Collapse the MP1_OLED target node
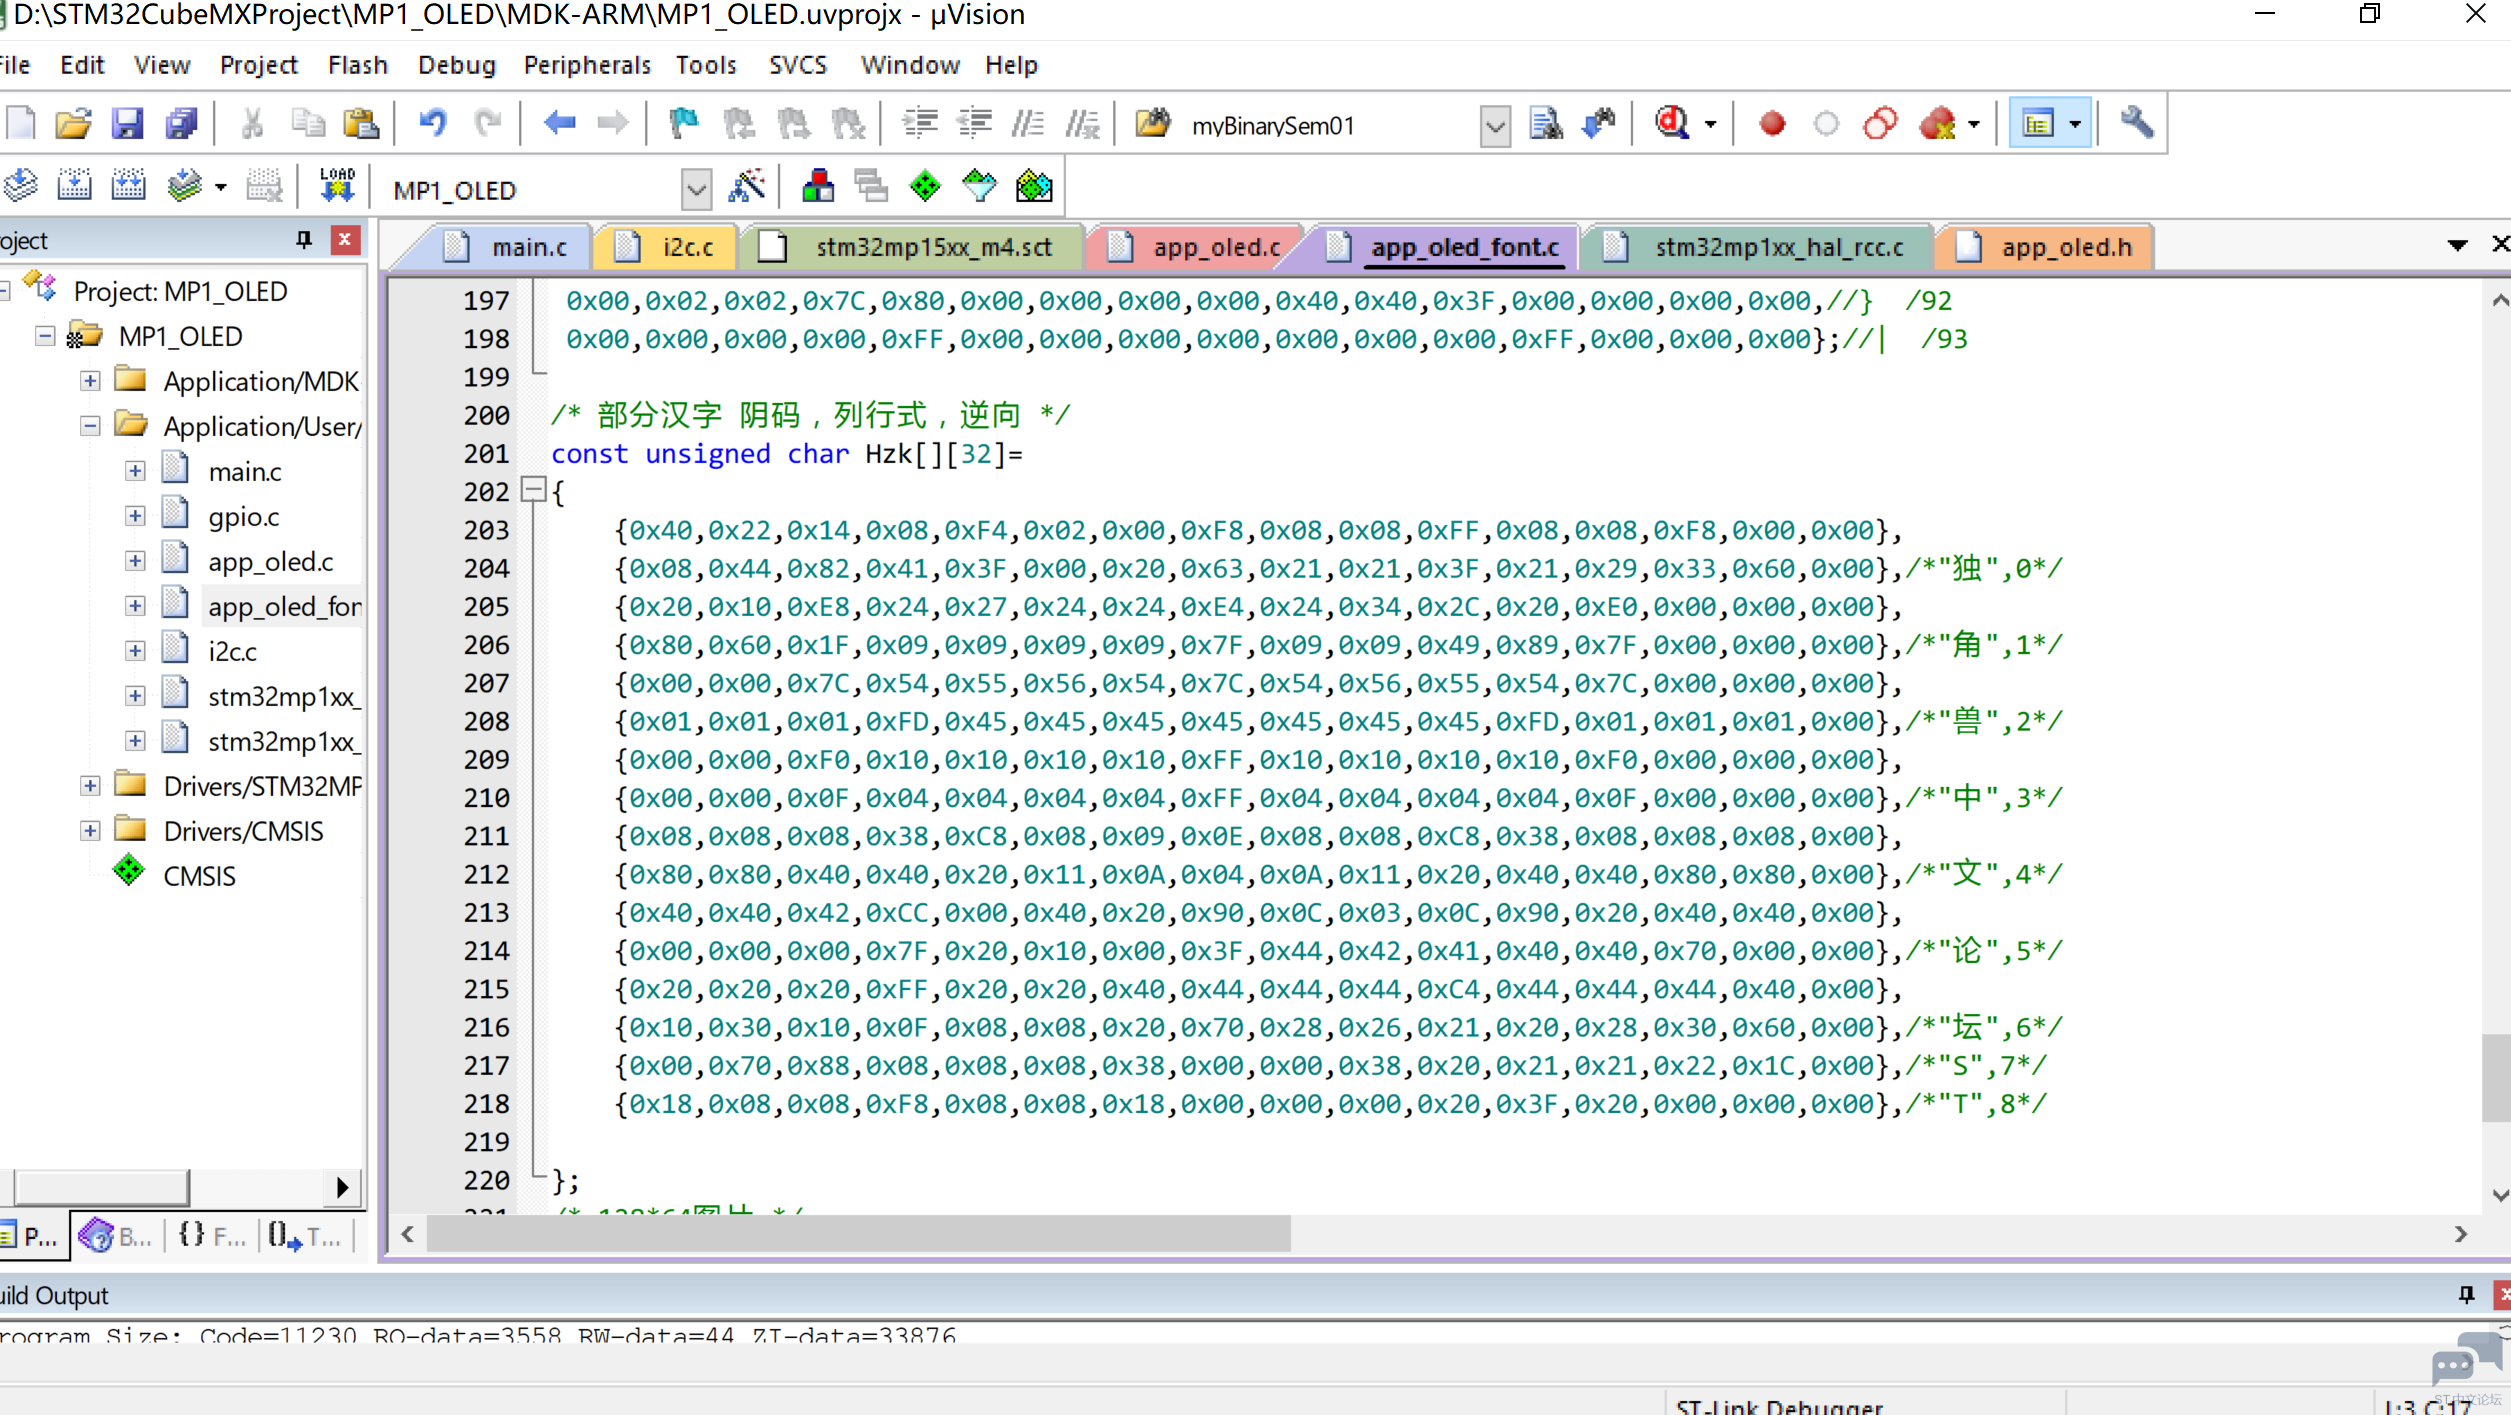2511x1415 pixels. (x=45, y=335)
